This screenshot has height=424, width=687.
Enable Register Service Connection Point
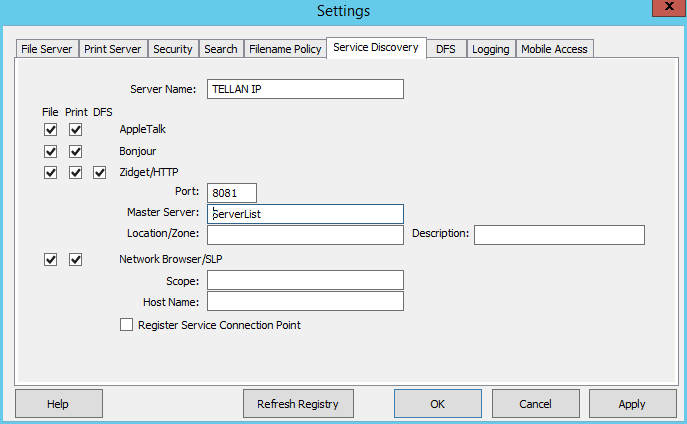(x=126, y=325)
